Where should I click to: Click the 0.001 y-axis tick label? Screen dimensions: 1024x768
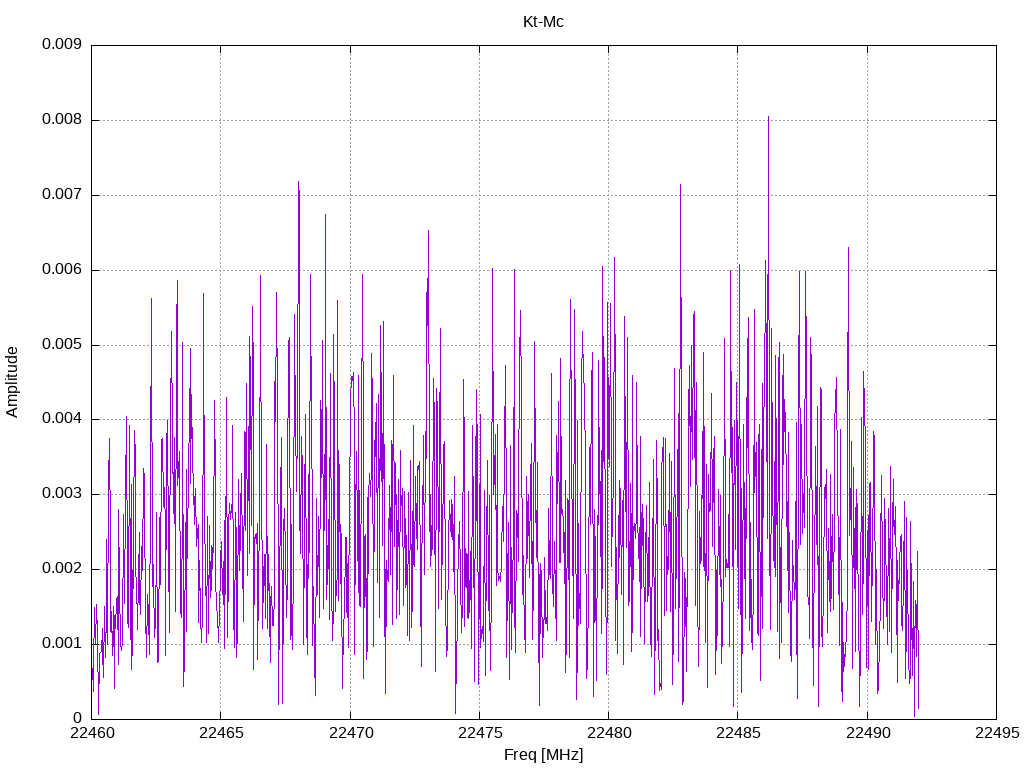click(61, 643)
